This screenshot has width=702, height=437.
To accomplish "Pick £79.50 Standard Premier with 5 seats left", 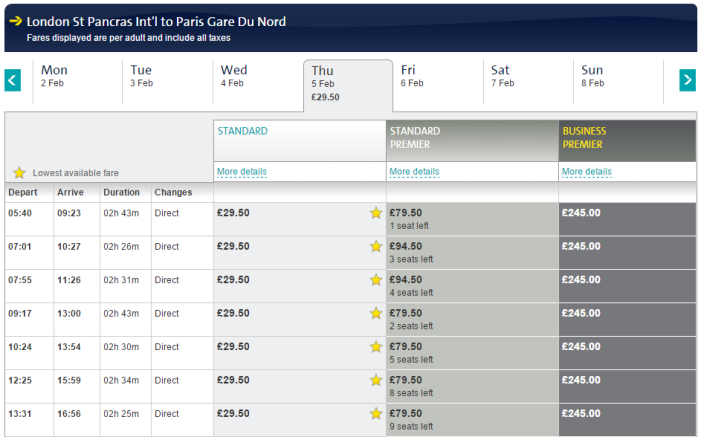I will click(472, 353).
